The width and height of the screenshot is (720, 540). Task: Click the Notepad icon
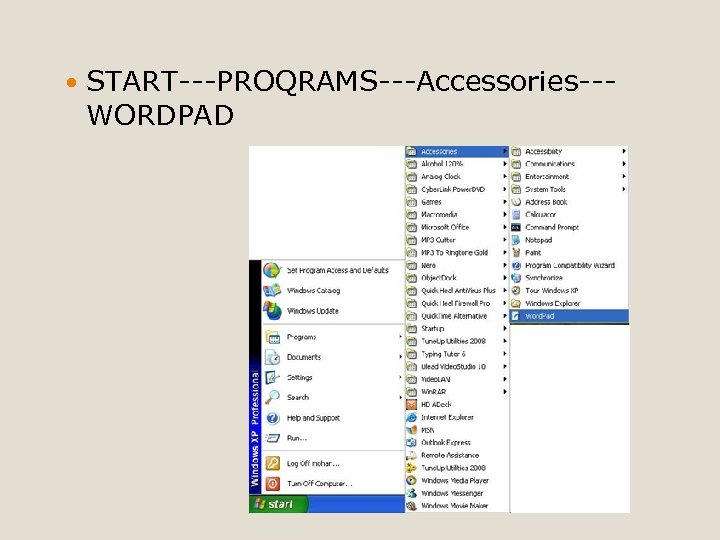click(x=516, y=240)
